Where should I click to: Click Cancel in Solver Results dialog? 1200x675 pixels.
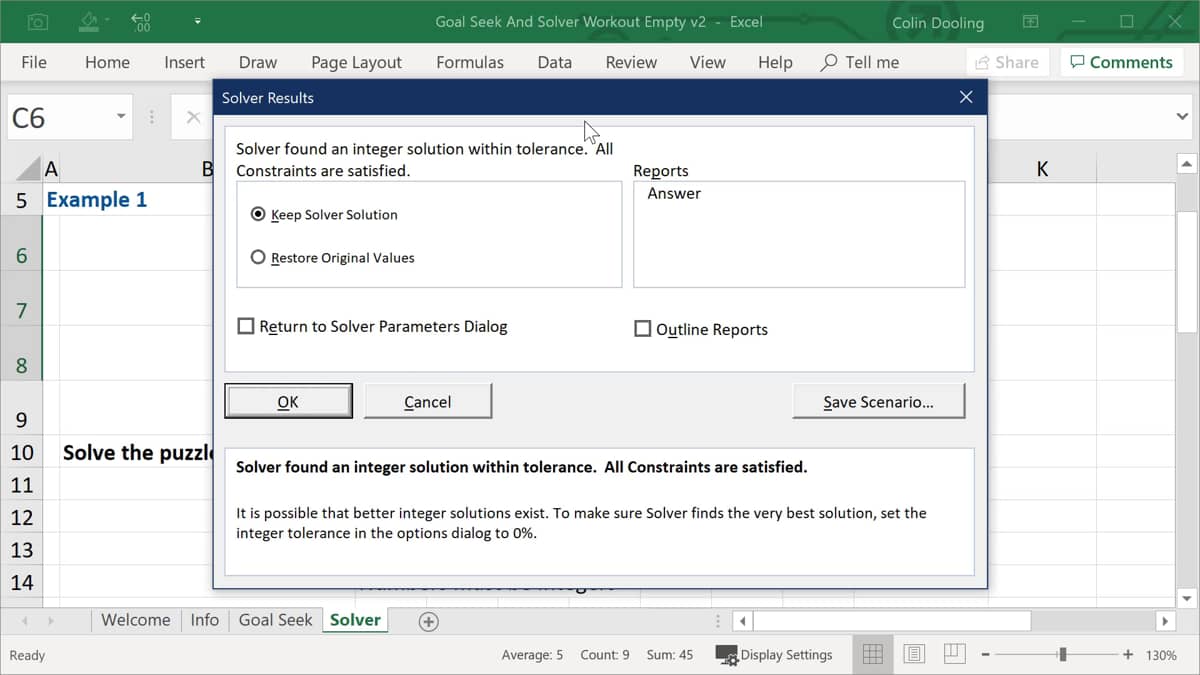[428, 401]
